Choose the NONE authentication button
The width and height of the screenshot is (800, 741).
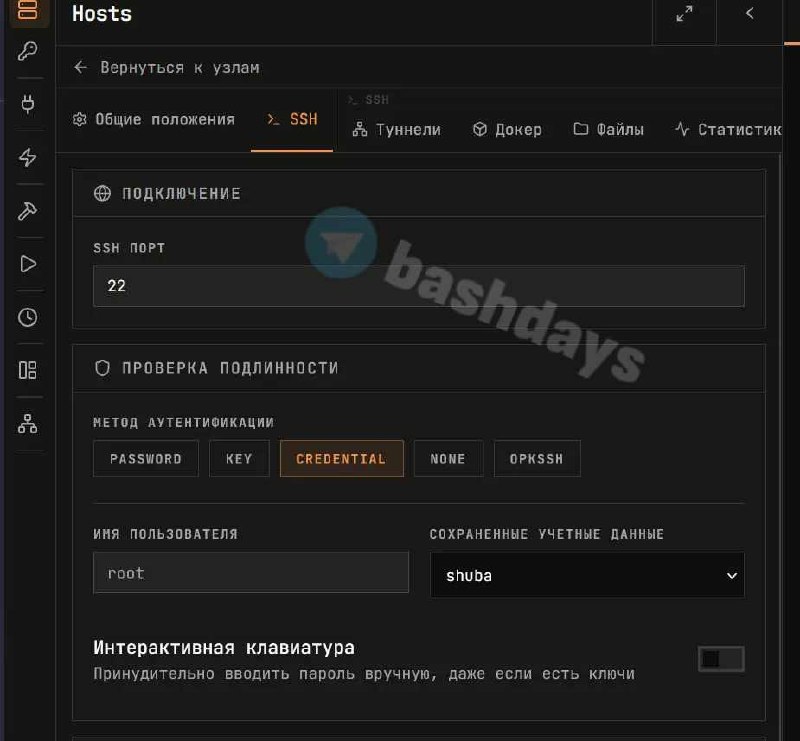click(448, 459)
